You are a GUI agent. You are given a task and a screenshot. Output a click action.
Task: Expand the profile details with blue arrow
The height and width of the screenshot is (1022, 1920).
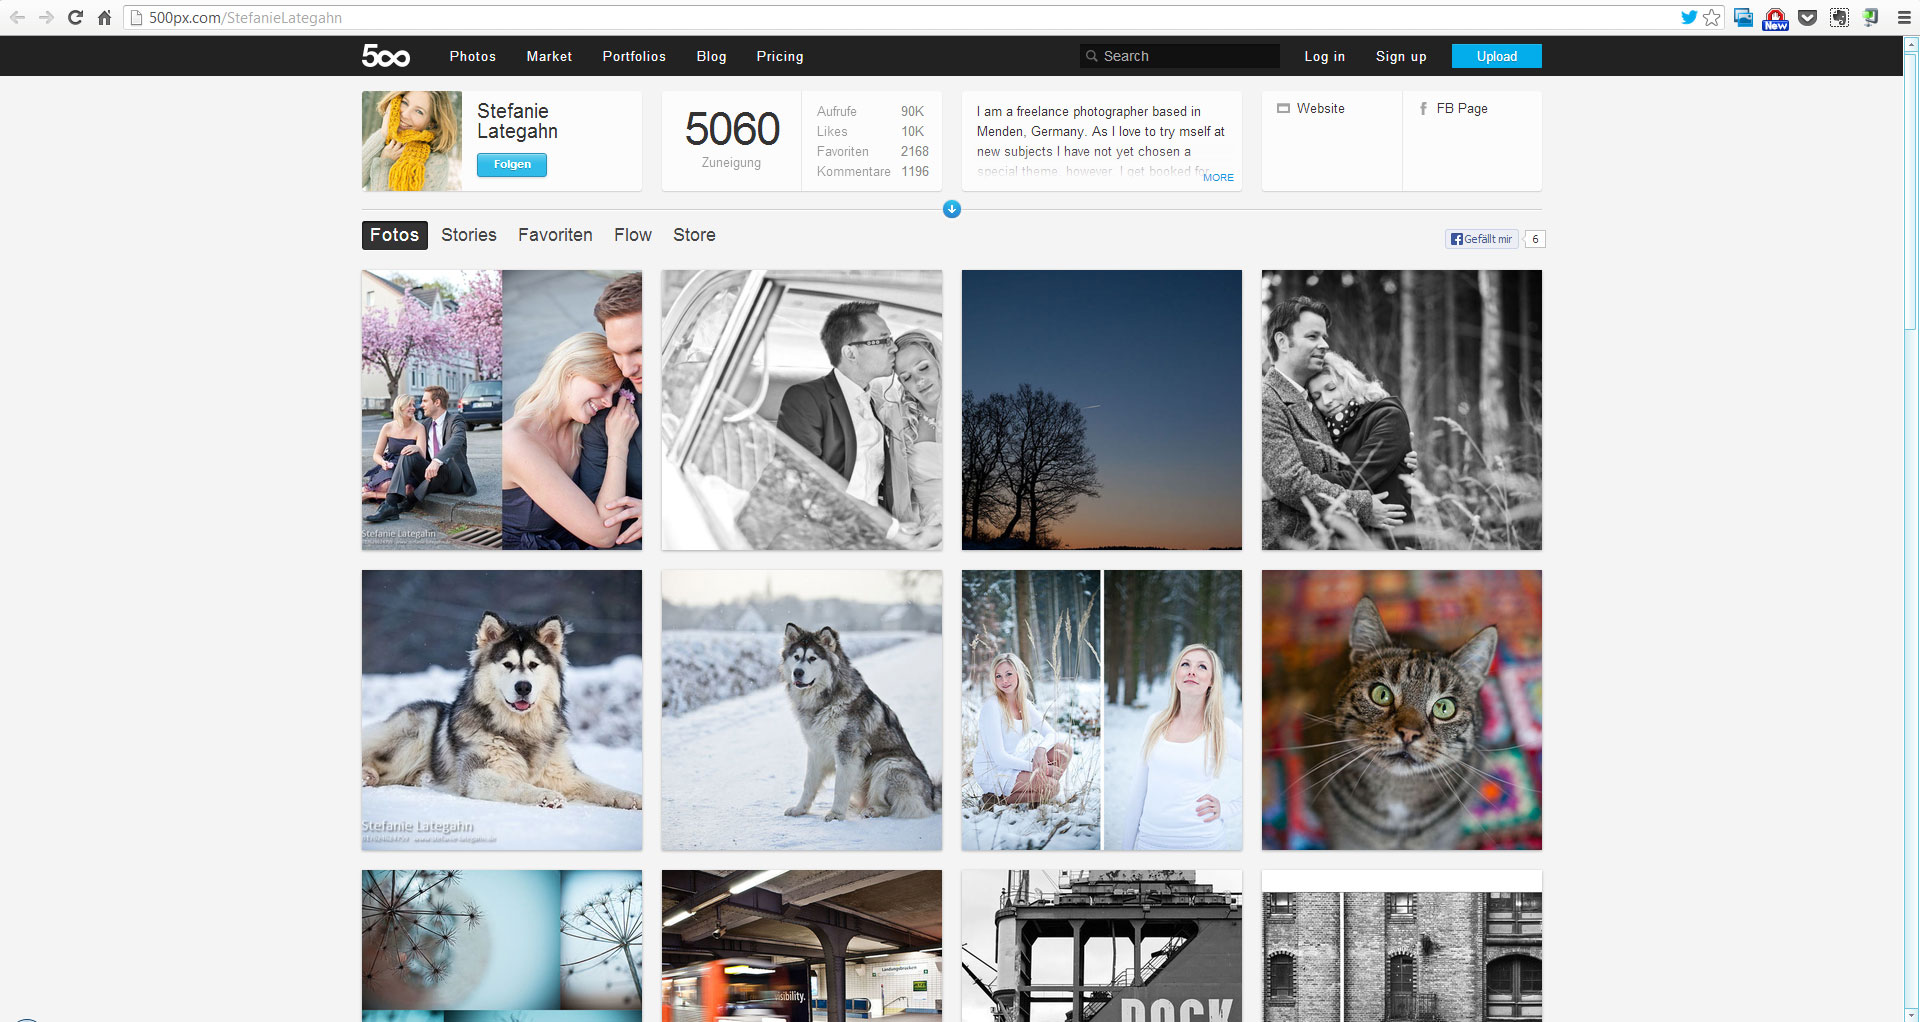[x=952, y=209]
